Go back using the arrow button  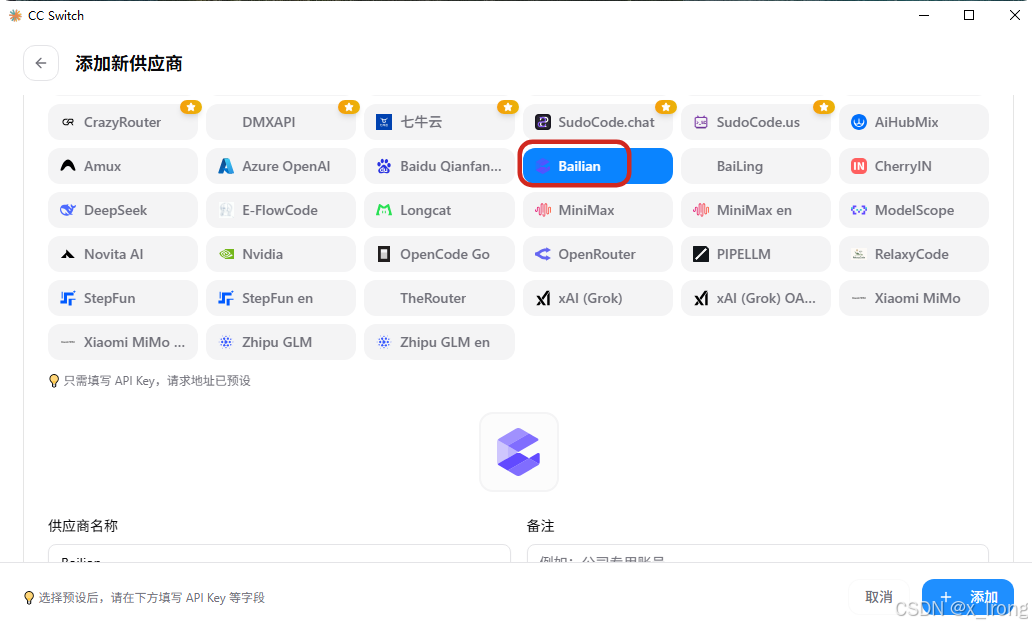(x=41, y=63)
